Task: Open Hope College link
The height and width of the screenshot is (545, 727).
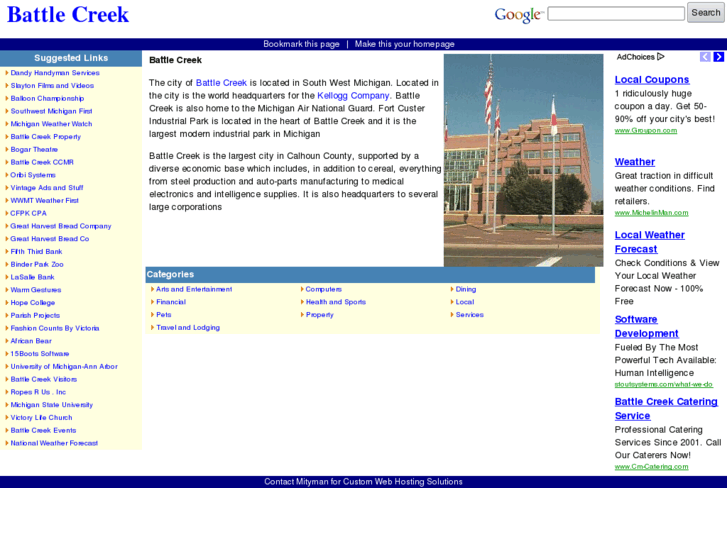Action: 32,302
